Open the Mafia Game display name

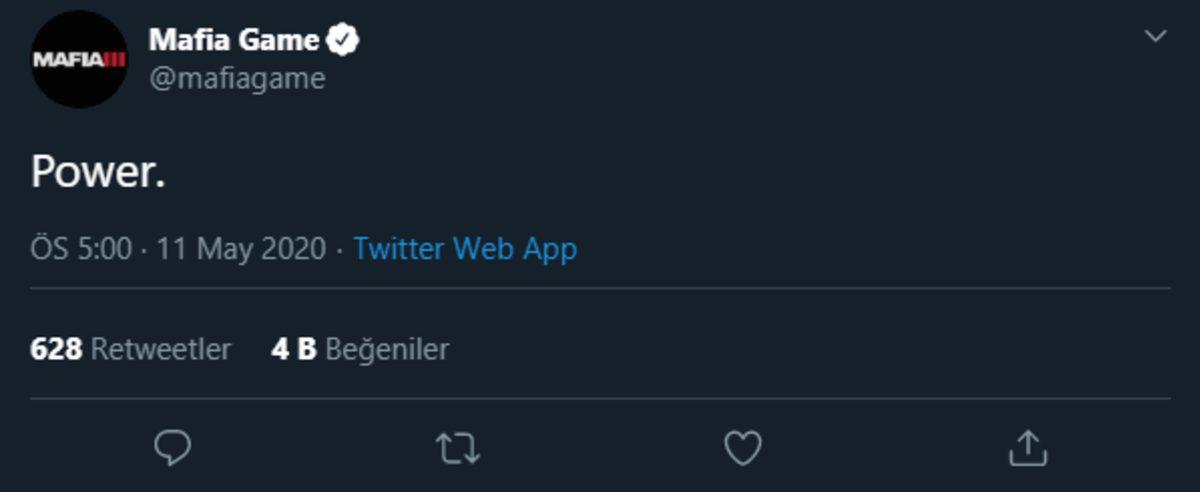tap(234, 40)
